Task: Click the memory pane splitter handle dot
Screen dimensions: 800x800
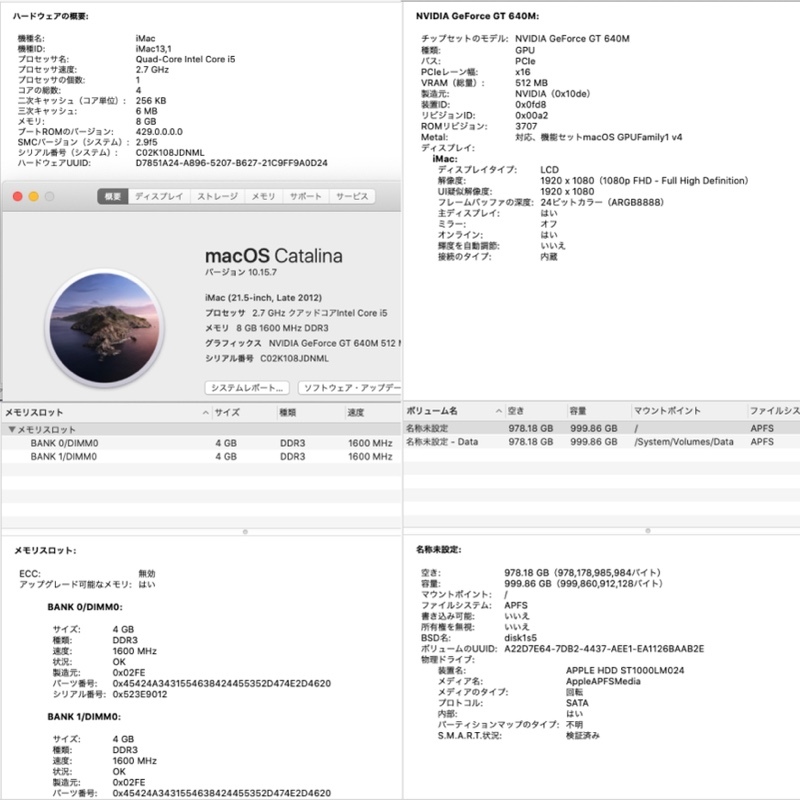Action: click(245, 532)
